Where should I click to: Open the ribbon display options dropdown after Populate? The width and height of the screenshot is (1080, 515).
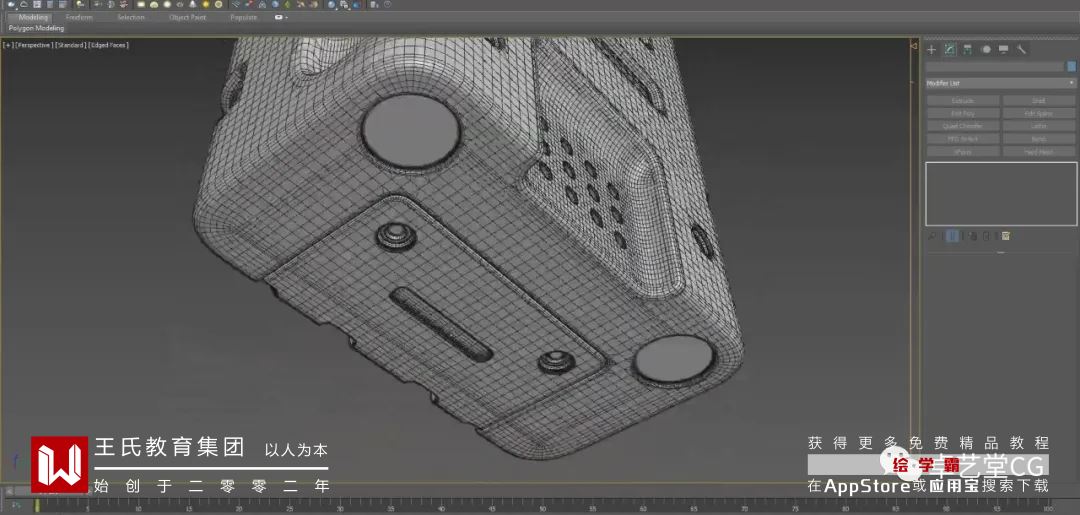point(281,17)
